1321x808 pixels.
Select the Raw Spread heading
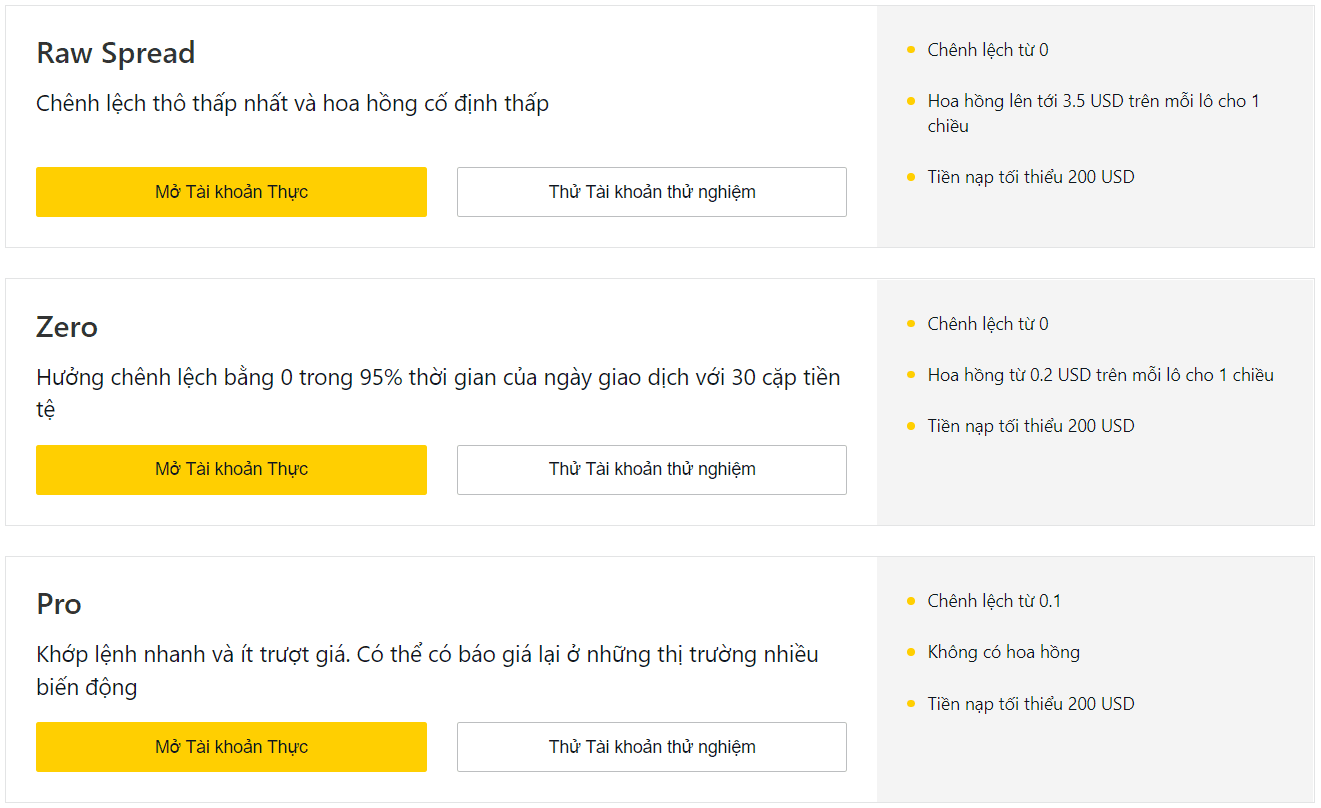[116, 53]
